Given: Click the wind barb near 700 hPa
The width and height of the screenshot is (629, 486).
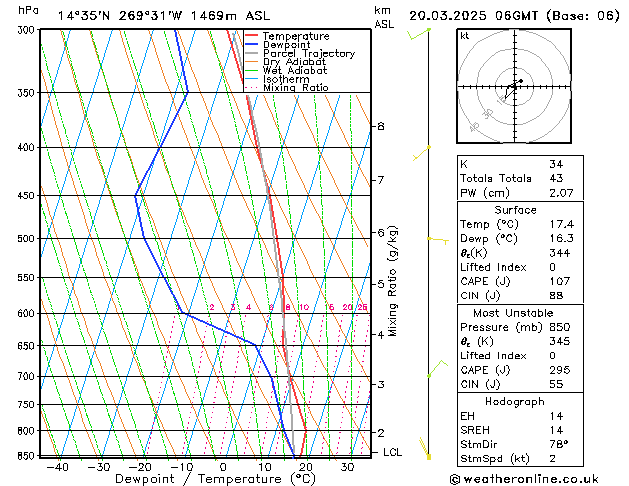Looking at the screenshot, I should click(433, 371).
